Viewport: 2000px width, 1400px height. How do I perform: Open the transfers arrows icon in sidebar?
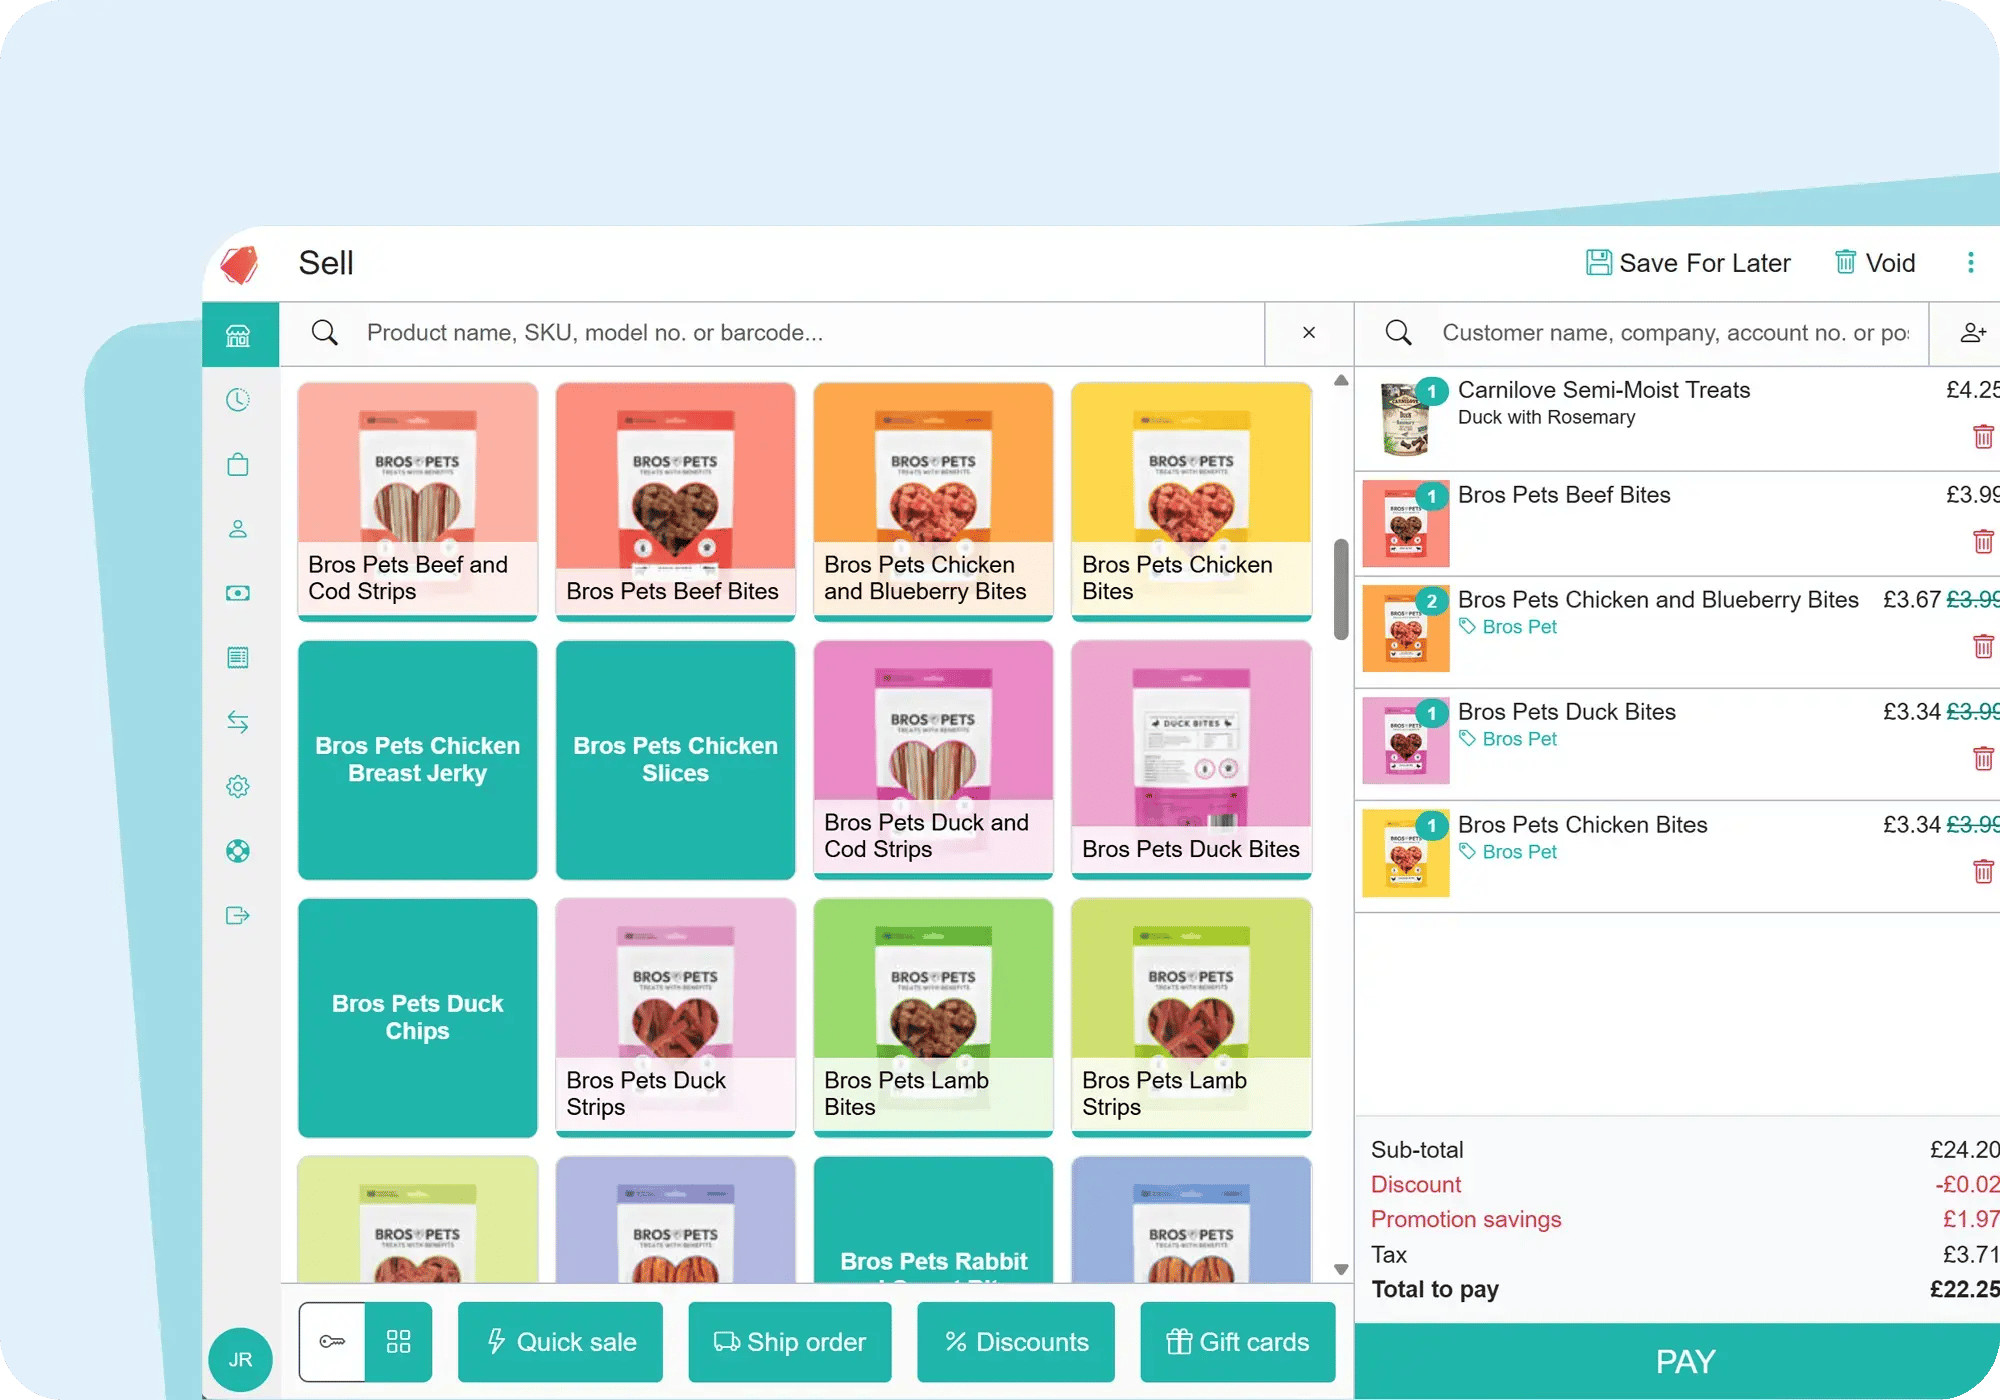238,722
